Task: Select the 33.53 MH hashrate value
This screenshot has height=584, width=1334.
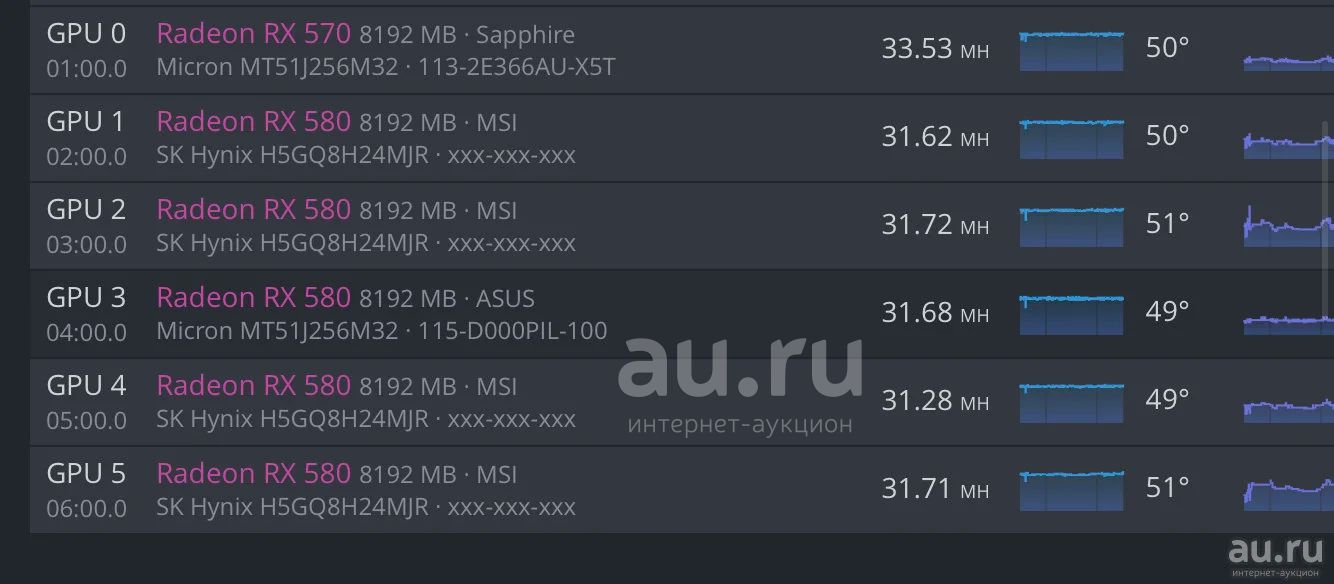Action: [x=935, y=49]
